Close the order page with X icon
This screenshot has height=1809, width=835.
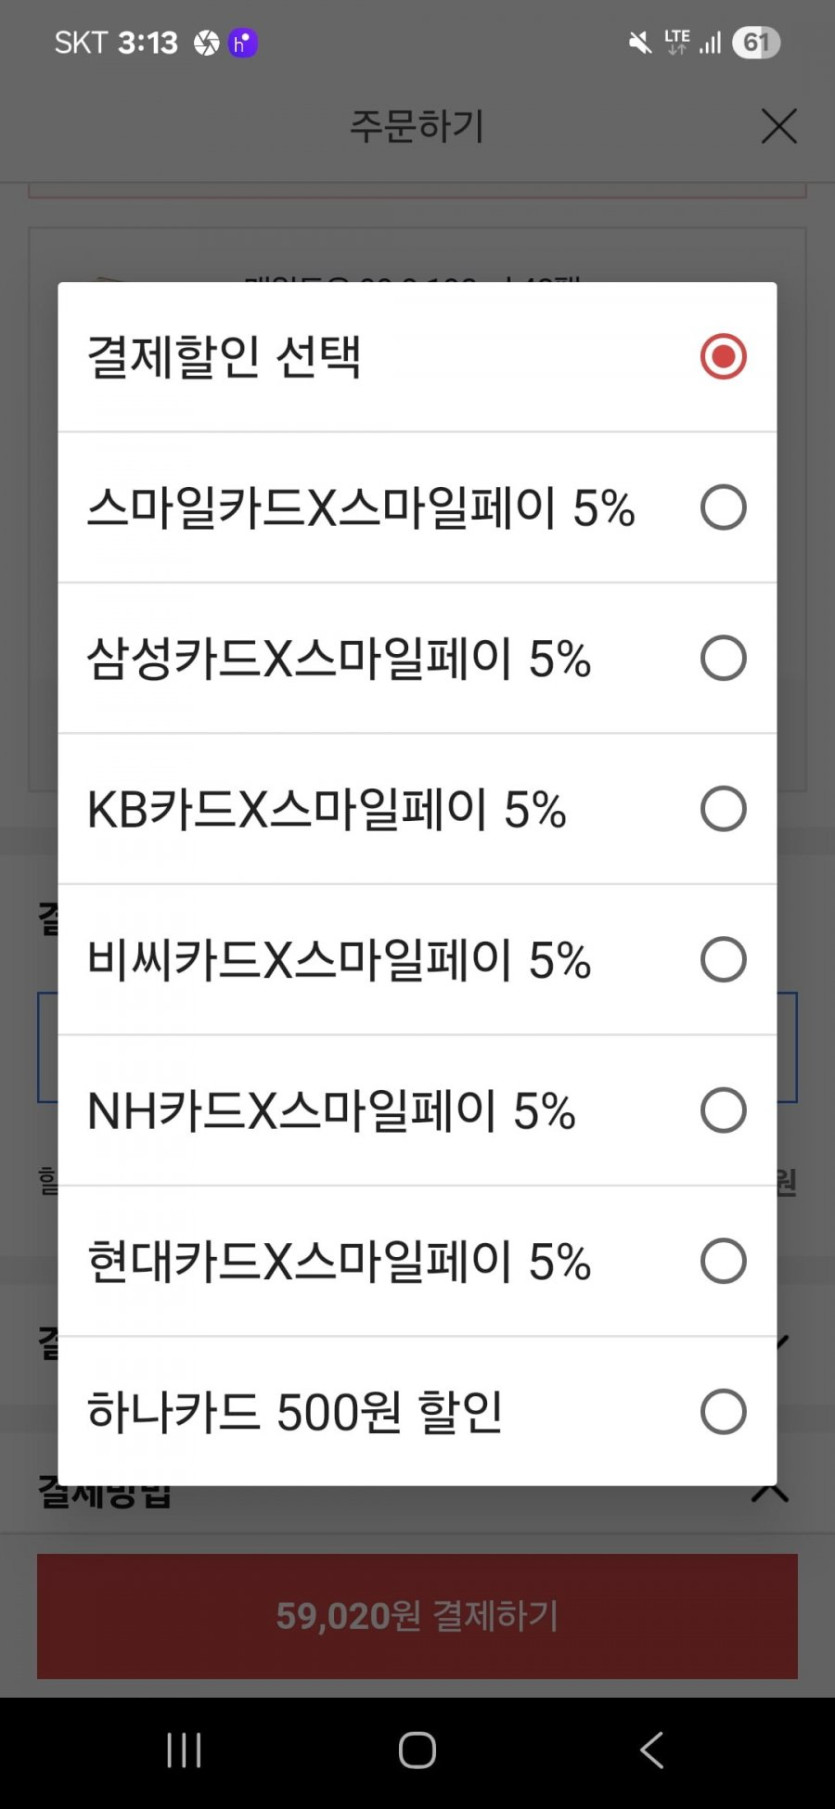(779, 126)
